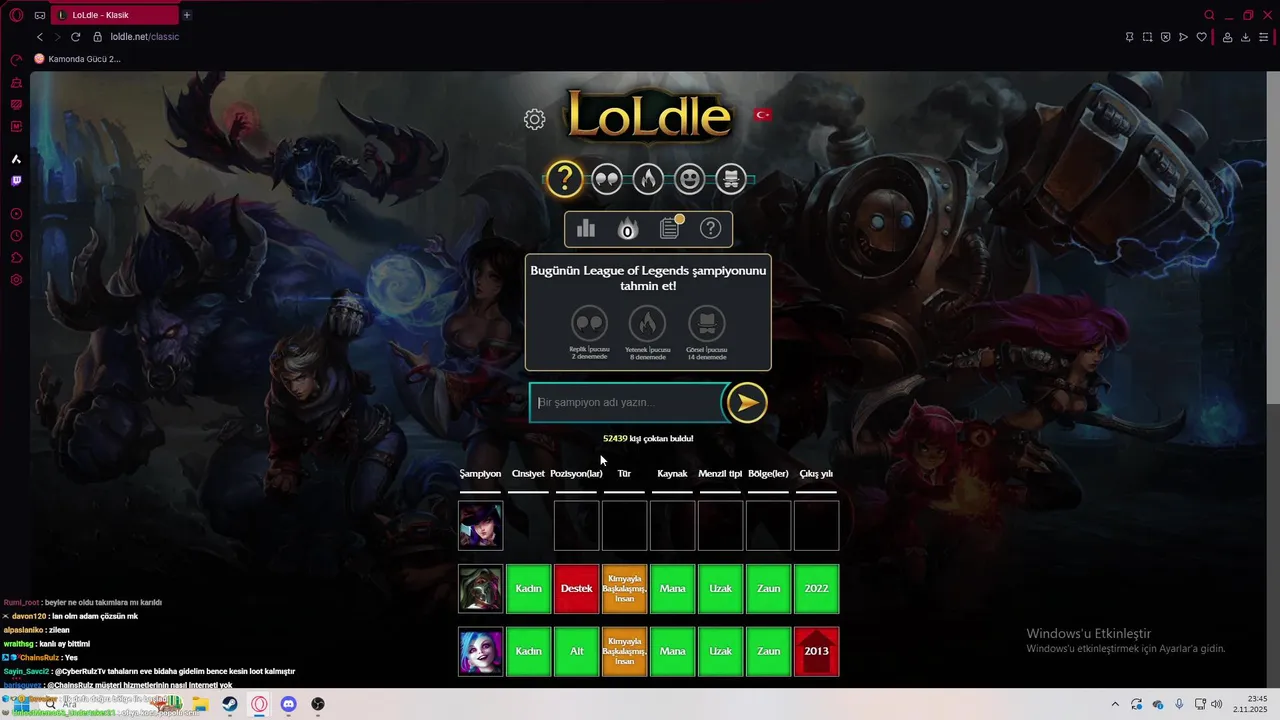Open Steam from the taskbar
This screenshot has height=720, width=1280.
[x=230, y=704]
